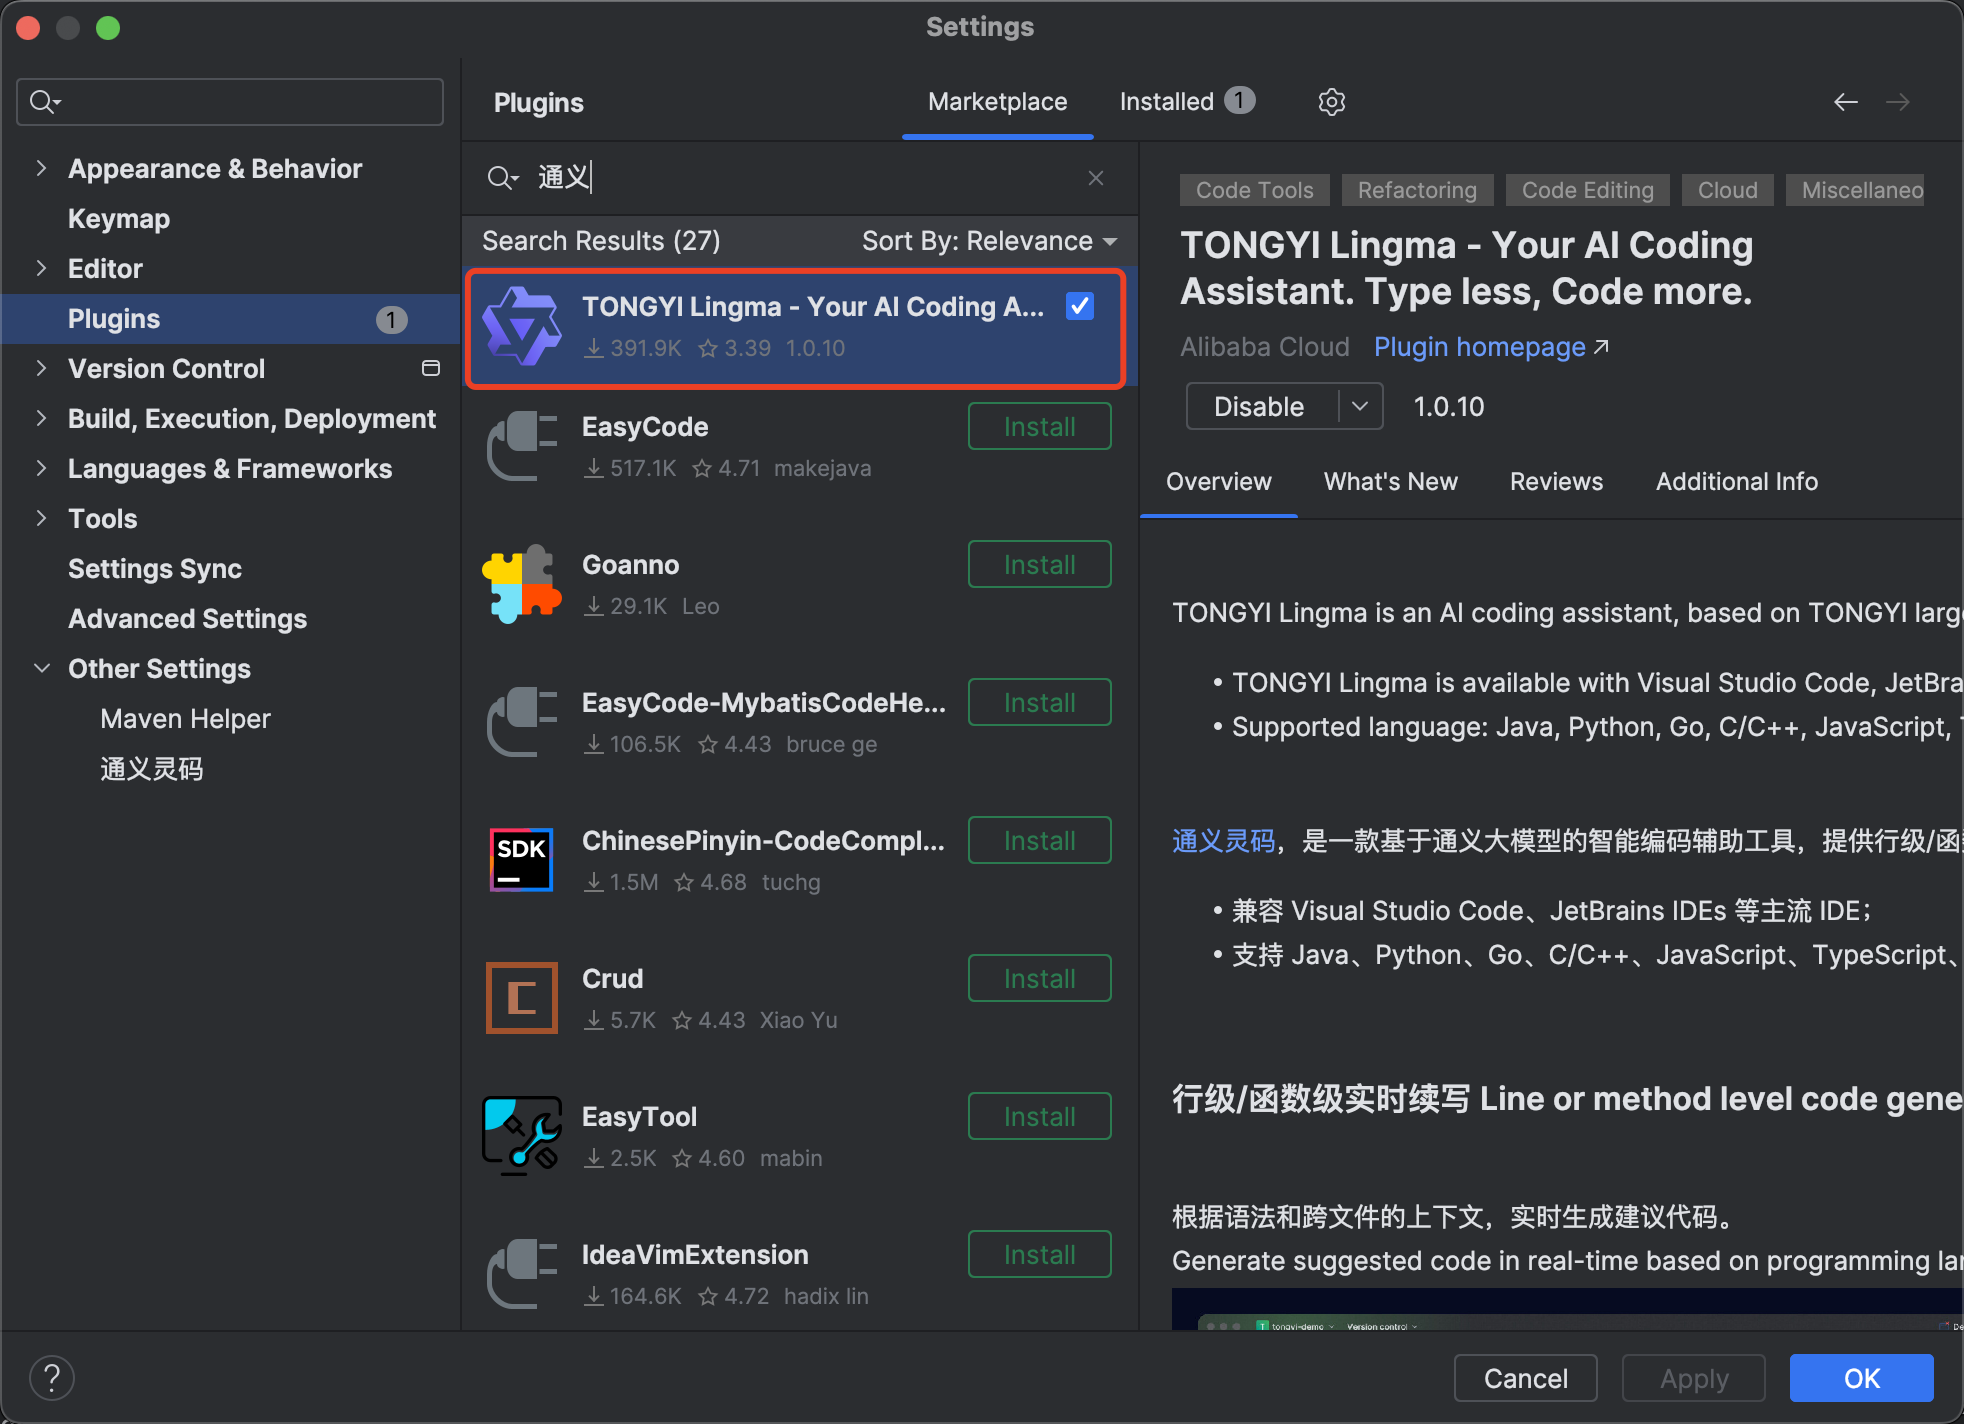The height and width of the screenshot is (1424, 1964).
Task: Switch to the Marketplace tab
Action: point(997,102)
